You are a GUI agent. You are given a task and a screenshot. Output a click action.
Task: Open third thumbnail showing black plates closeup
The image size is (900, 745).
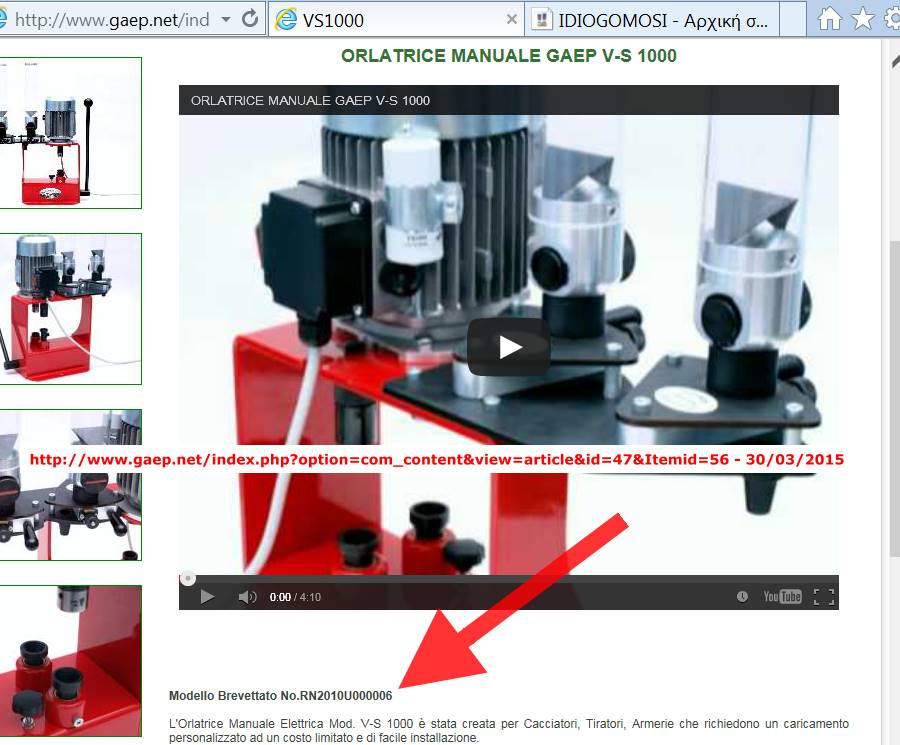tap(70, 485)
